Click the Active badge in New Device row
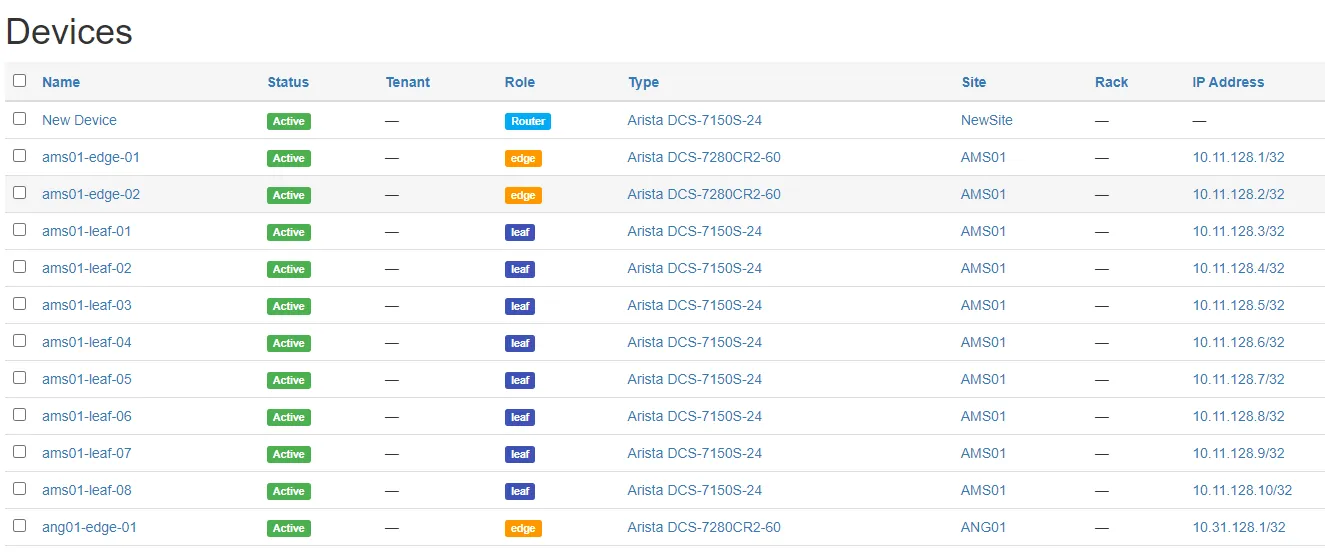The image size is (1325, 555). (288, 121)
